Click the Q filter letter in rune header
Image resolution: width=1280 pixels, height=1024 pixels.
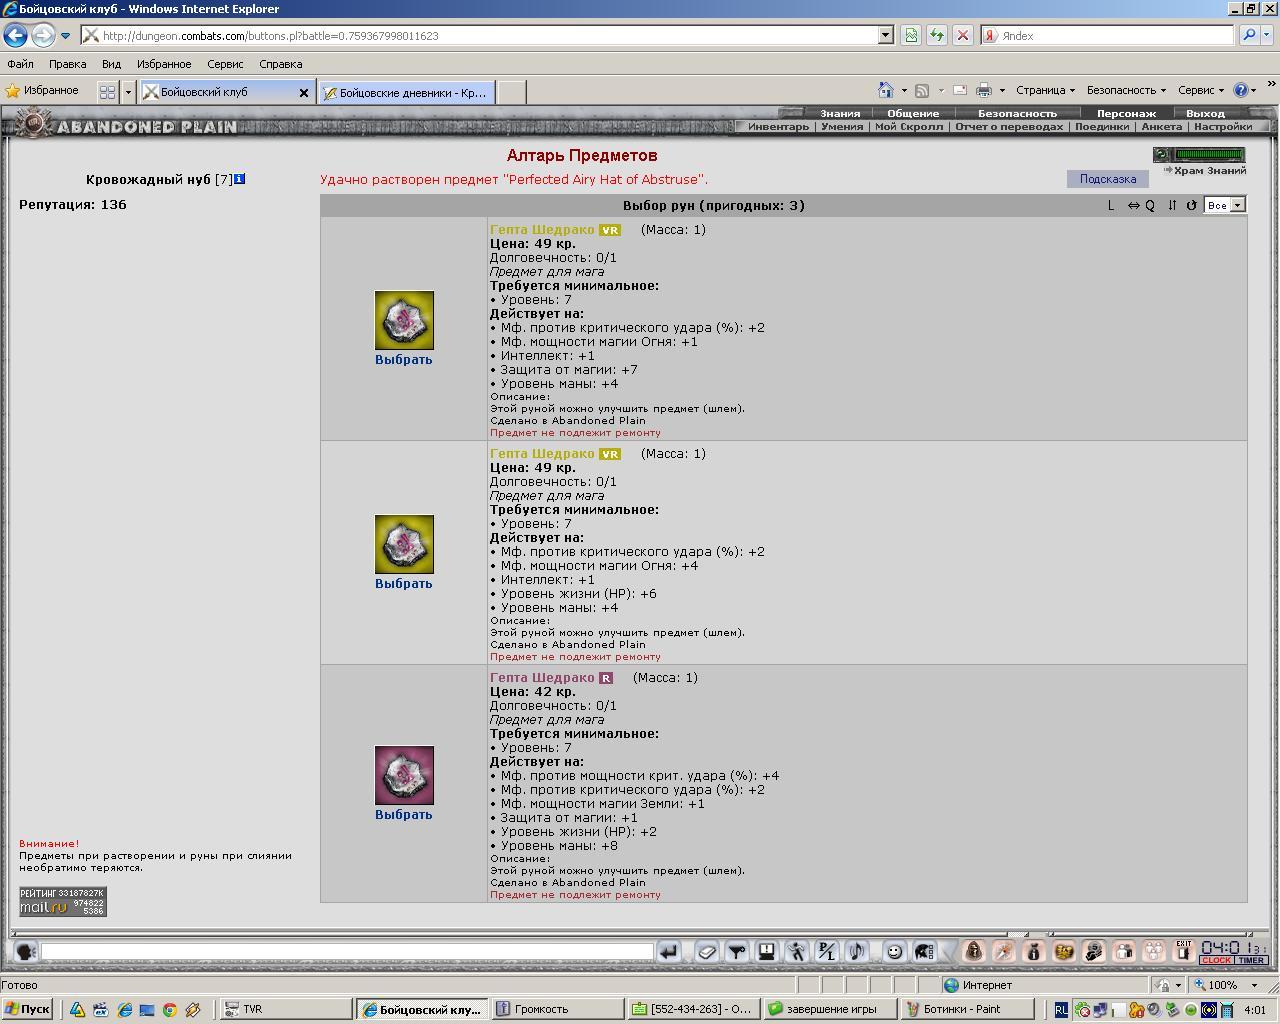pyautogui.click(x=1150, y=205)
